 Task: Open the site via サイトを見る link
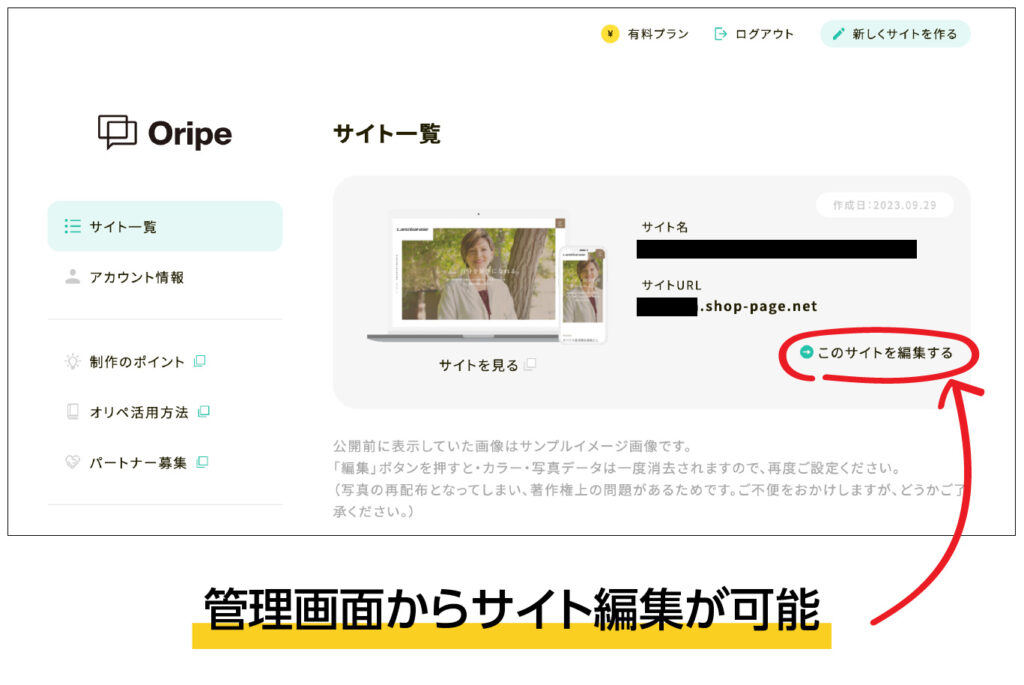point(478,364)
